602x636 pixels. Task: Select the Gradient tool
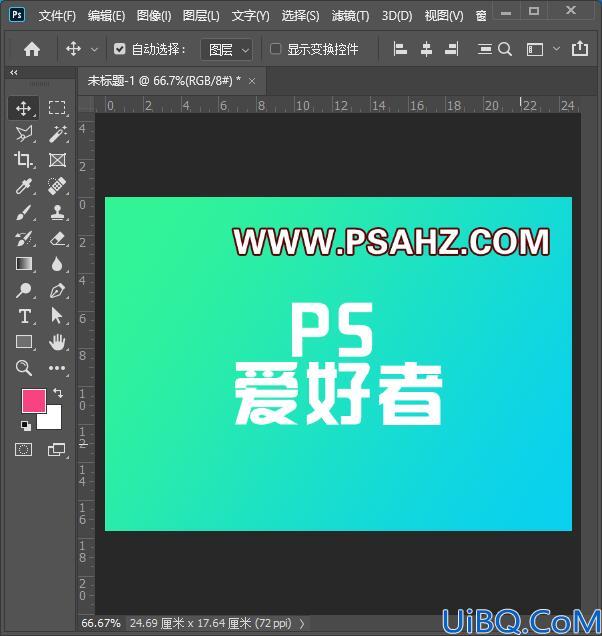[x=24, y=264]
